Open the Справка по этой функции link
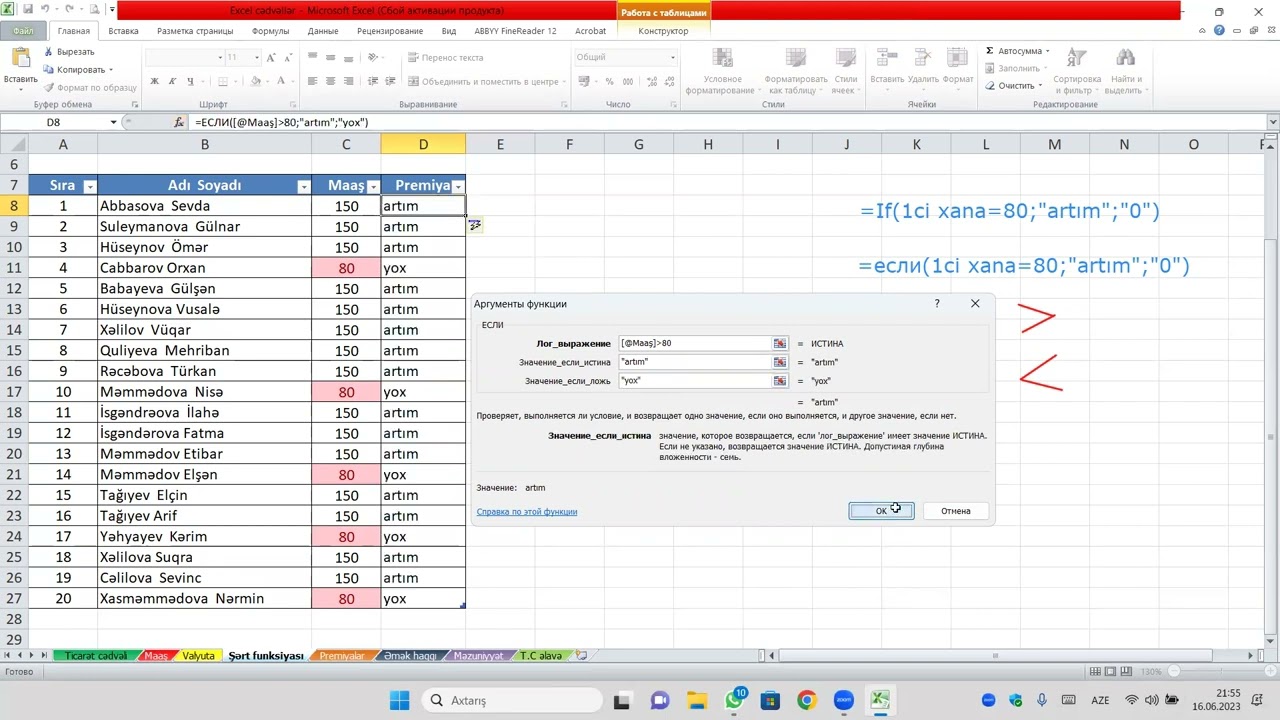Screen dimensions: 1280x720 pos(526,511)
